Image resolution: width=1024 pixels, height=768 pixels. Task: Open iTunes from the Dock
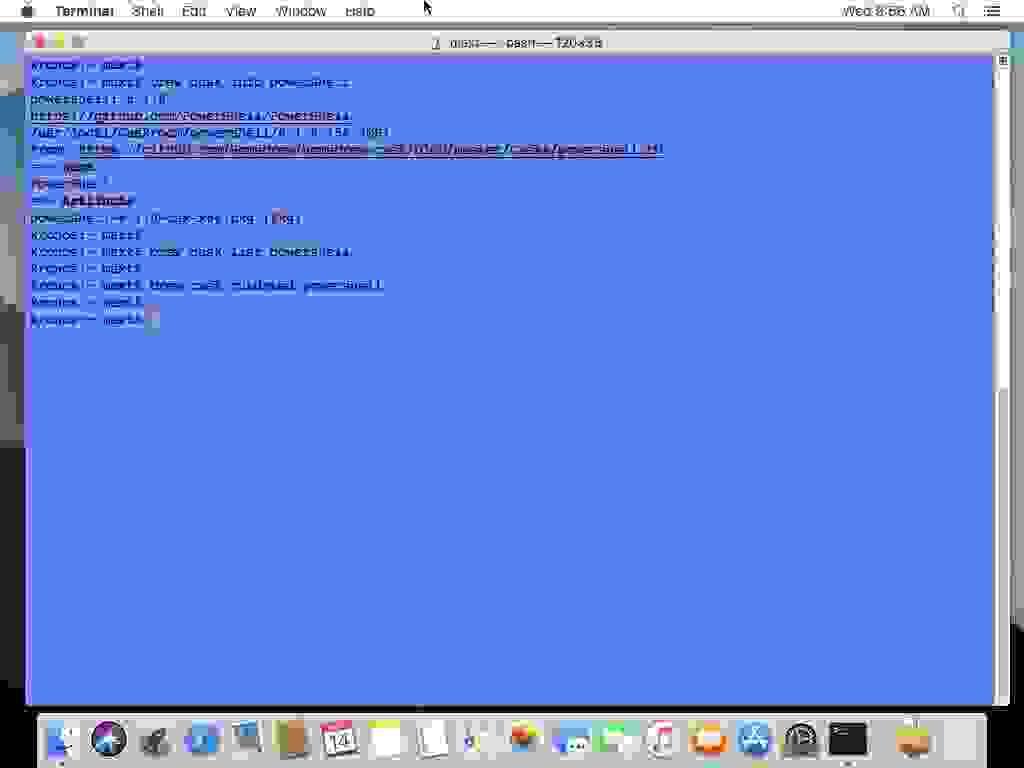click(660, 740)
